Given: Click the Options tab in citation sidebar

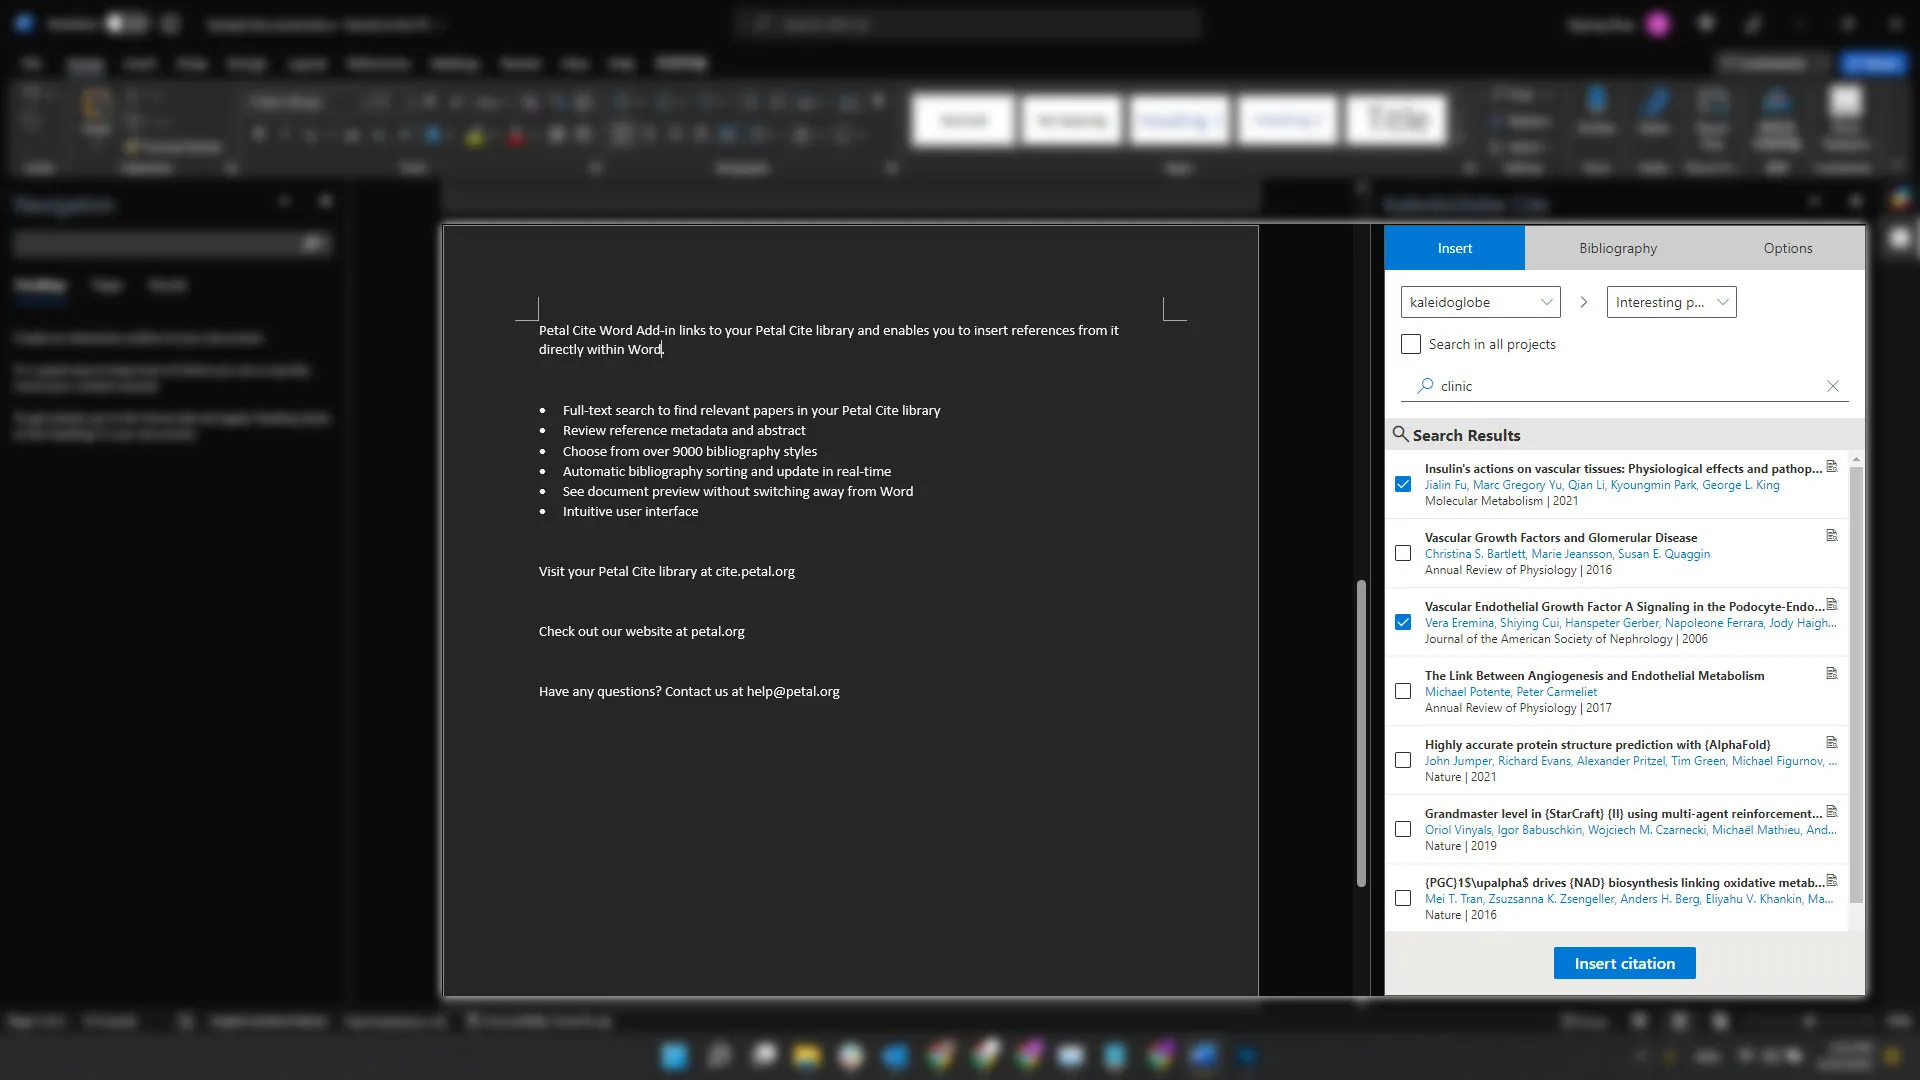Looking at the screenshot, I should click(x=1789, y=248).
